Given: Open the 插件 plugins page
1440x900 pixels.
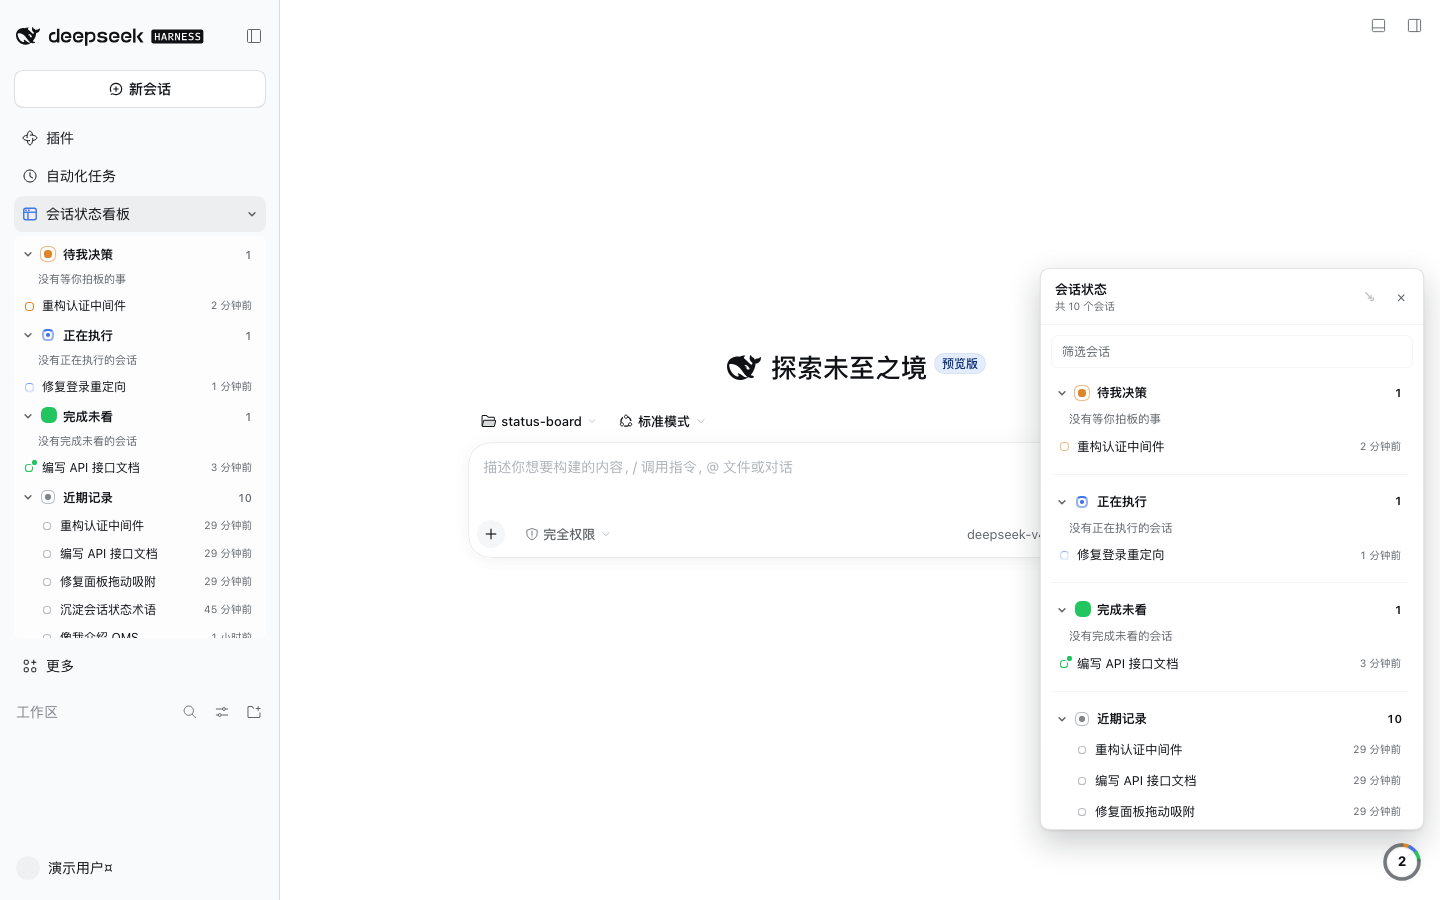Looking at the screenshot, I should coord(140,138).
